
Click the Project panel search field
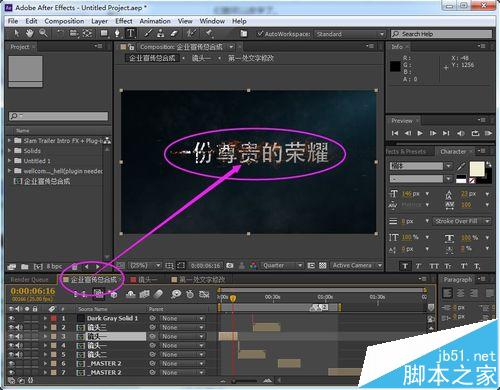[58, 116]
